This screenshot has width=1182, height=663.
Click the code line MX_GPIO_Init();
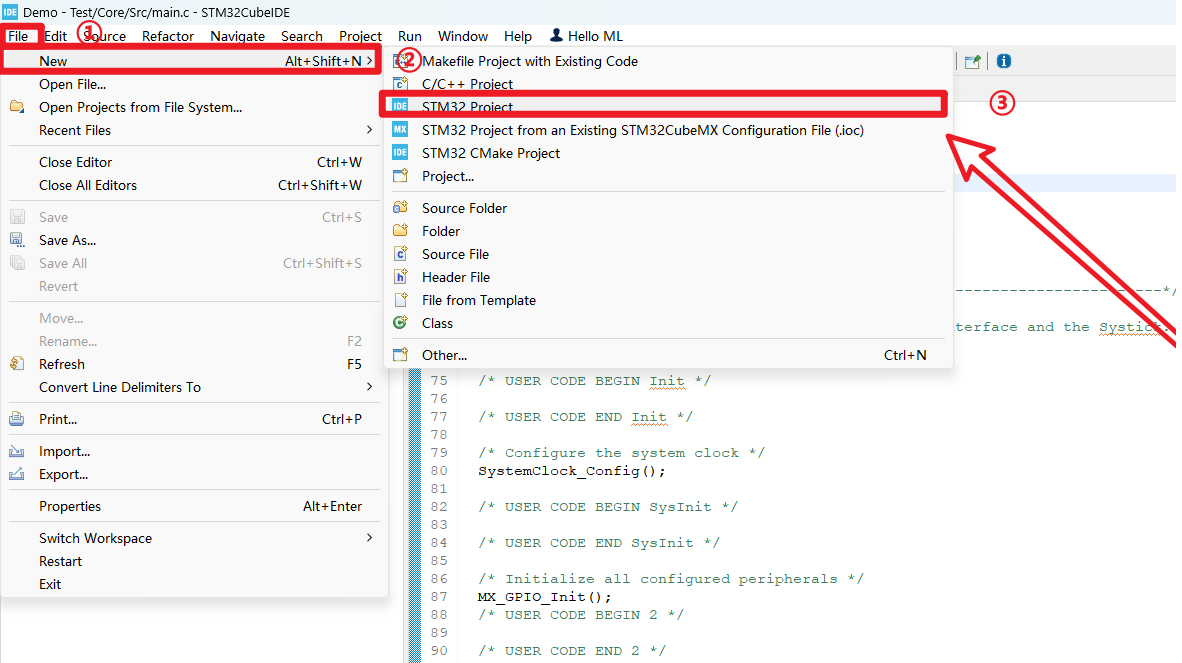click(x=544, y=597)
